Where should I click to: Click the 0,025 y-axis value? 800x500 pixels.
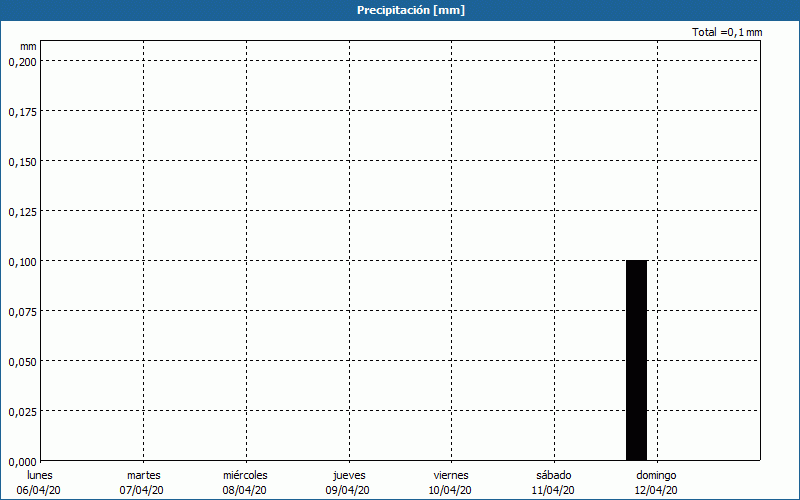point(23,412)
